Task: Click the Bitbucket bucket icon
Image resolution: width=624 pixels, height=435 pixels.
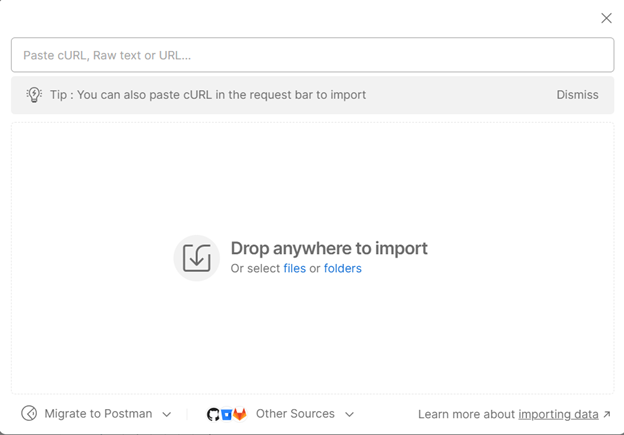Action: coord(226,414)
